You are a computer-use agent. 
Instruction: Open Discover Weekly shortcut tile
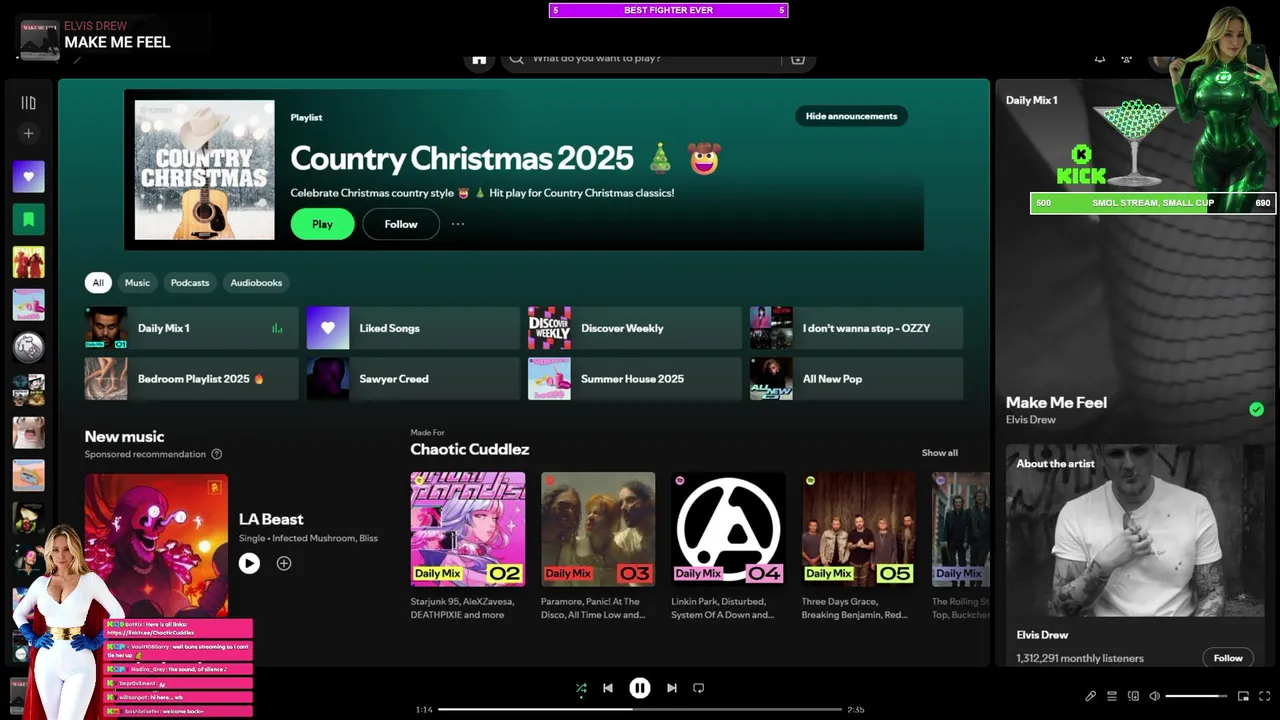pos(635,328)
